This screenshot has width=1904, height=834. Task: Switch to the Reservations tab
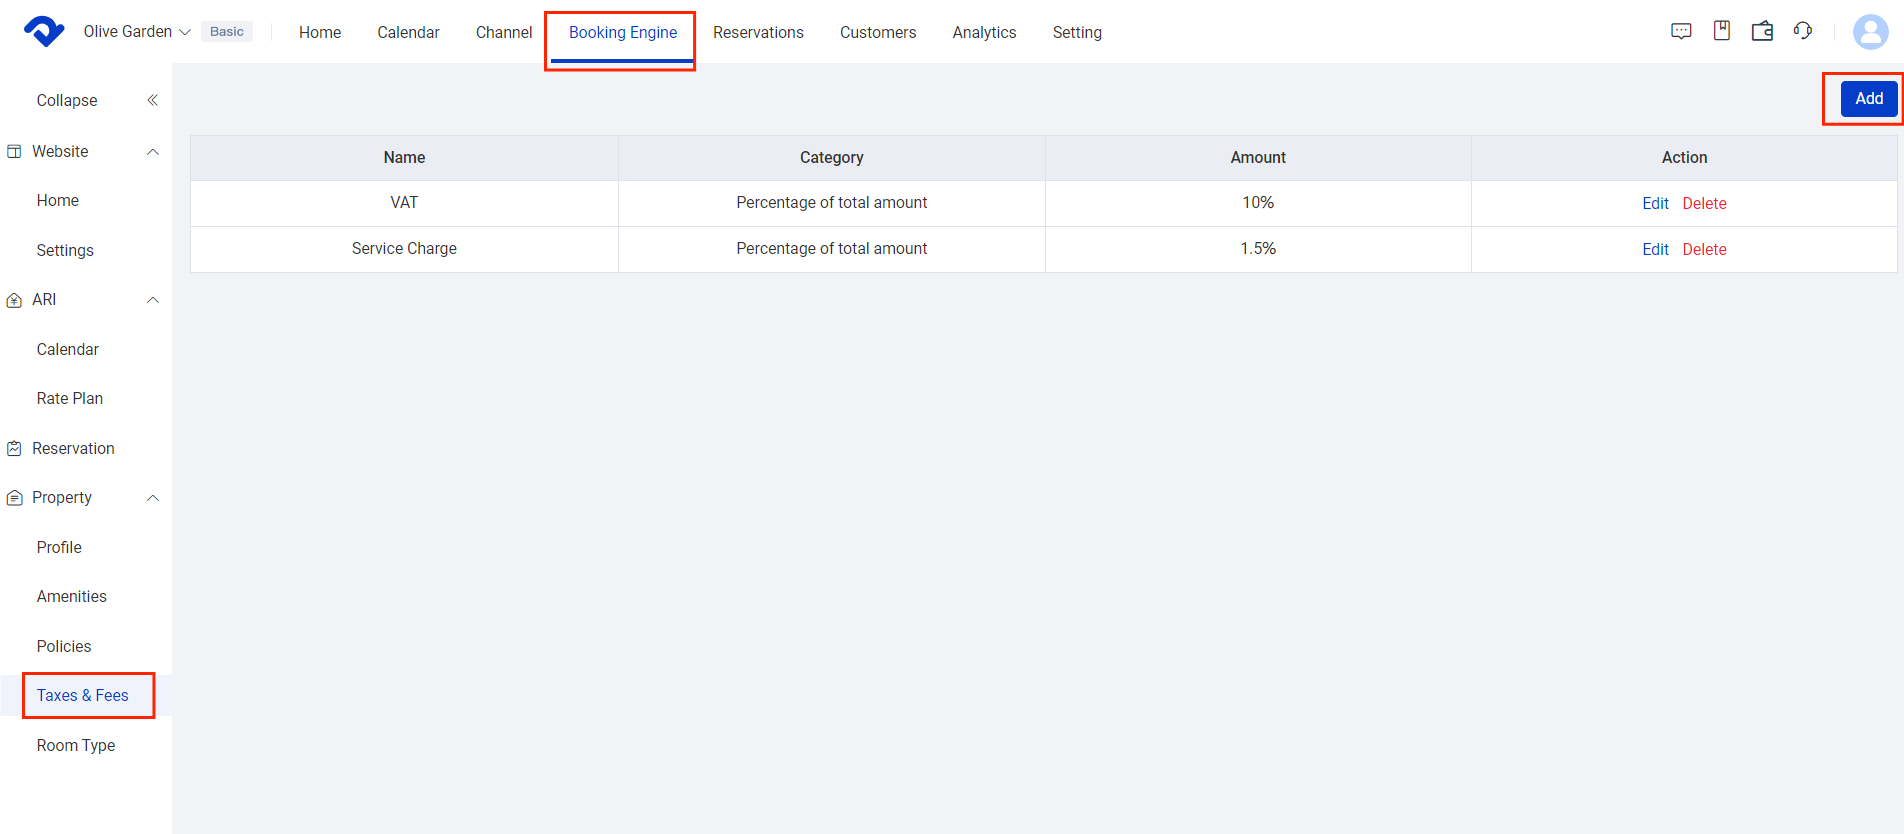(758, 32)
